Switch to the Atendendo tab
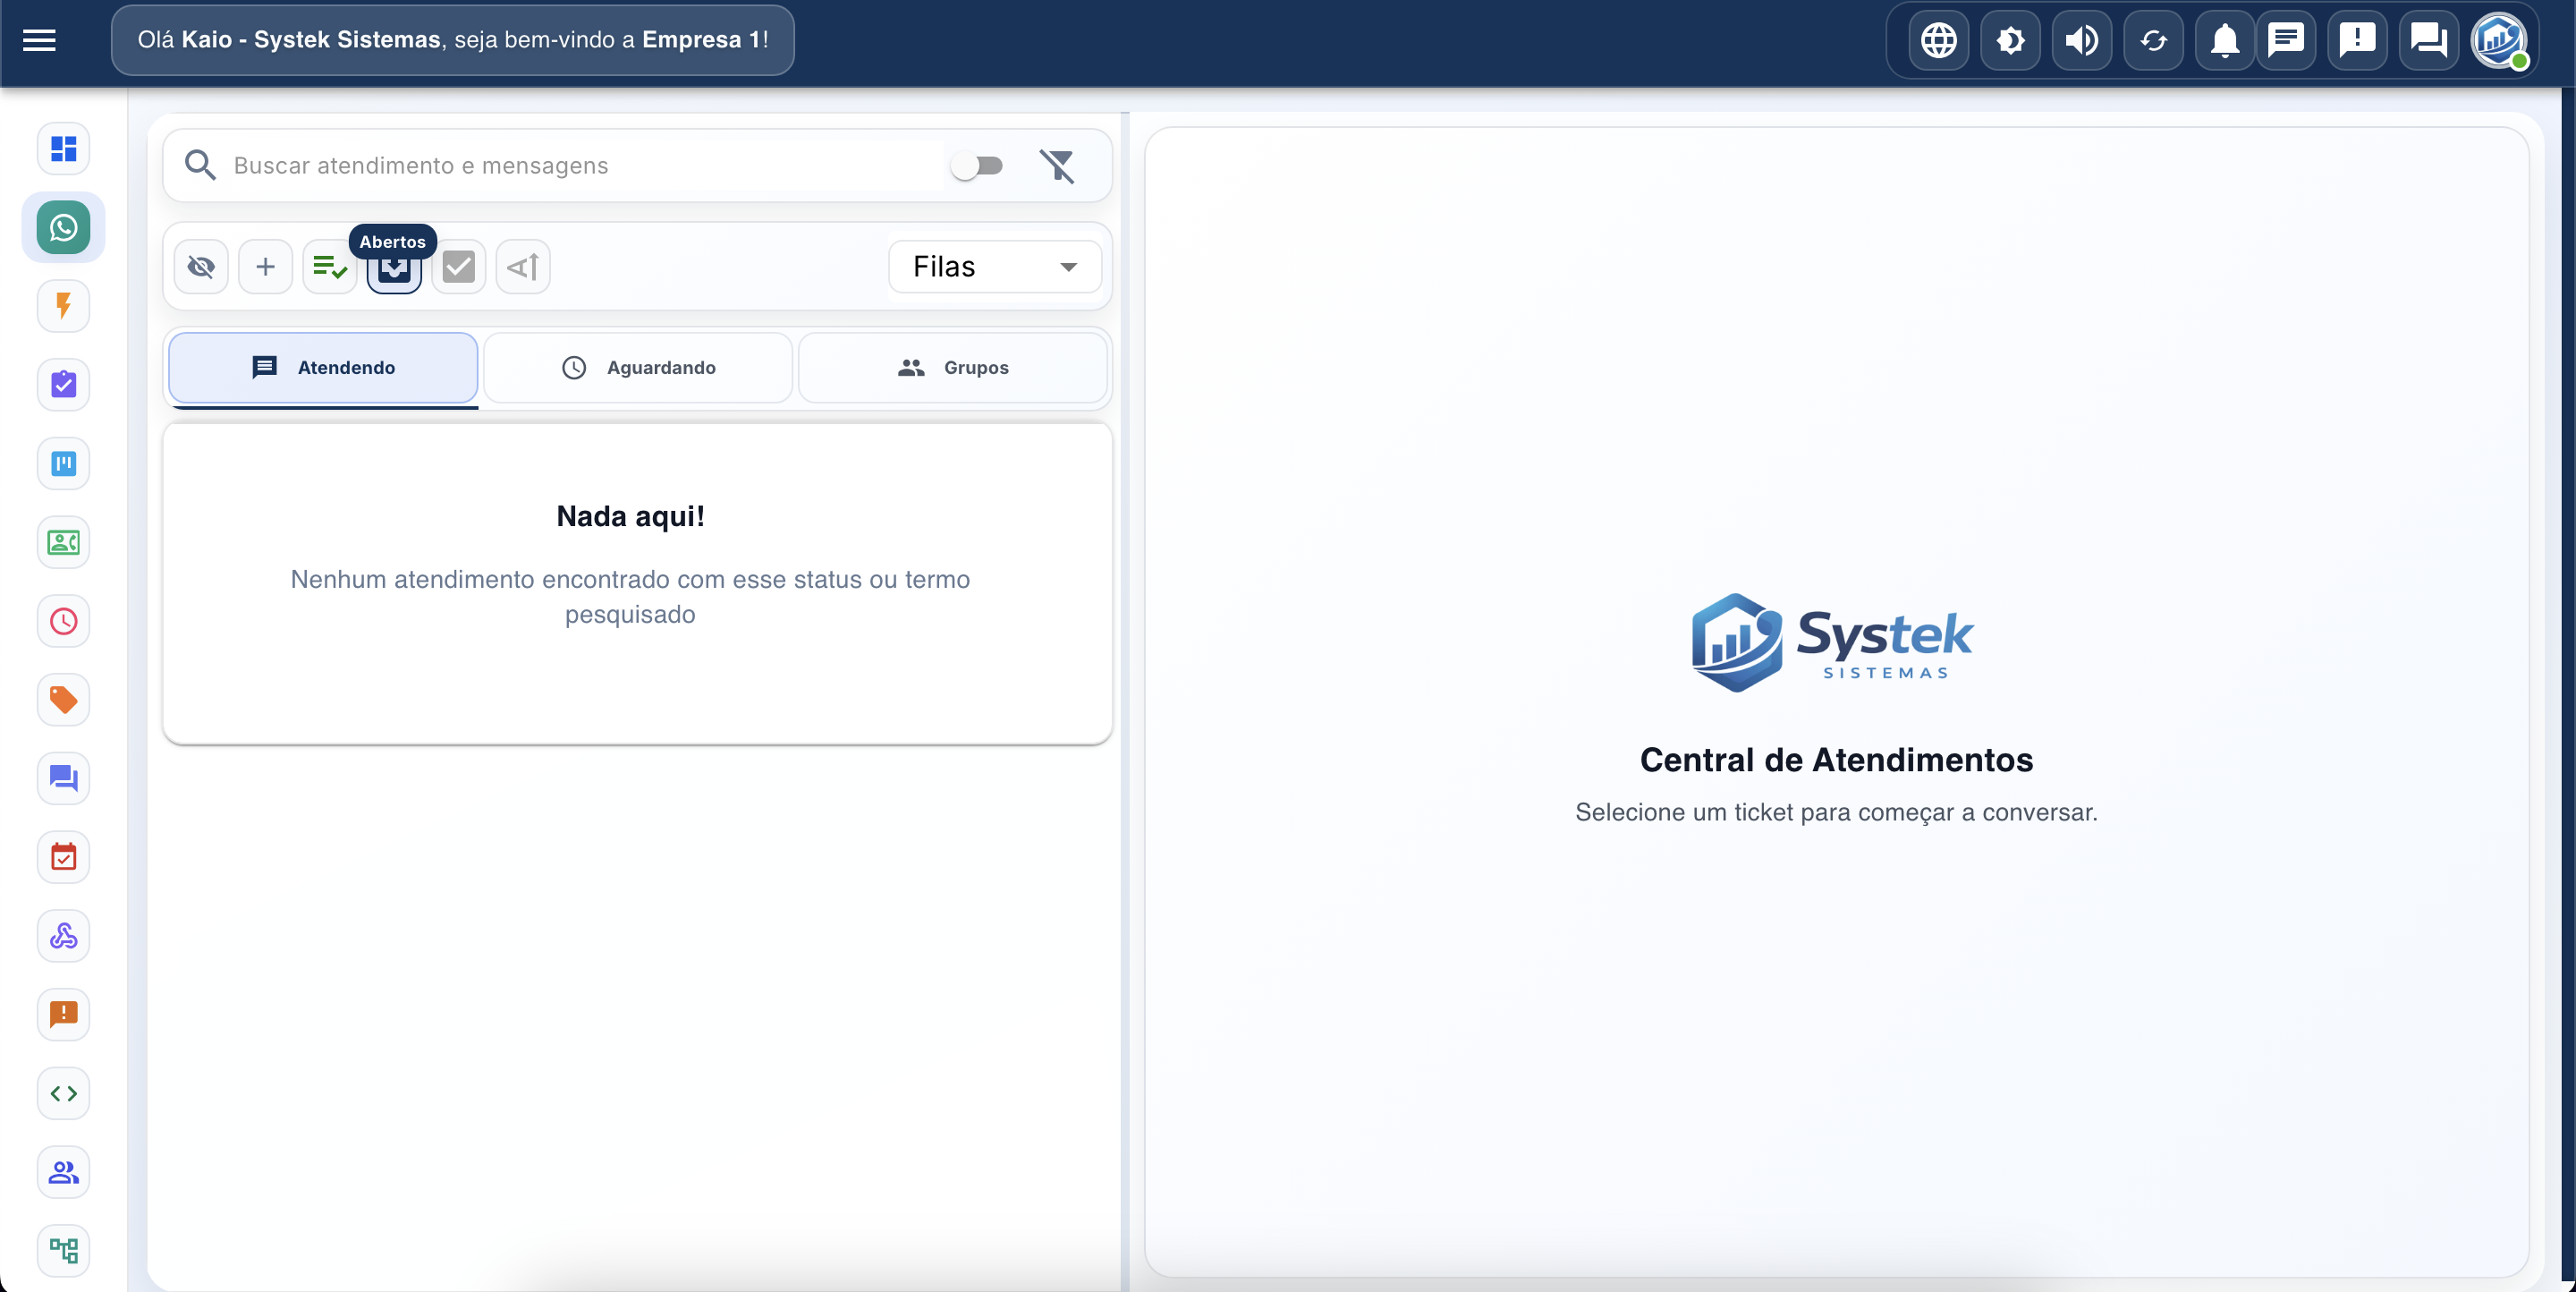 (323, 368)
